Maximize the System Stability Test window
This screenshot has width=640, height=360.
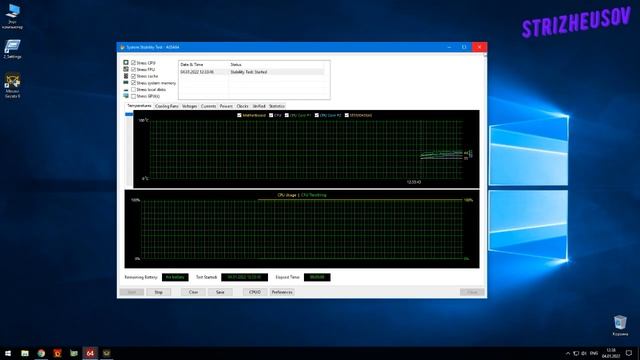point(464,47)
